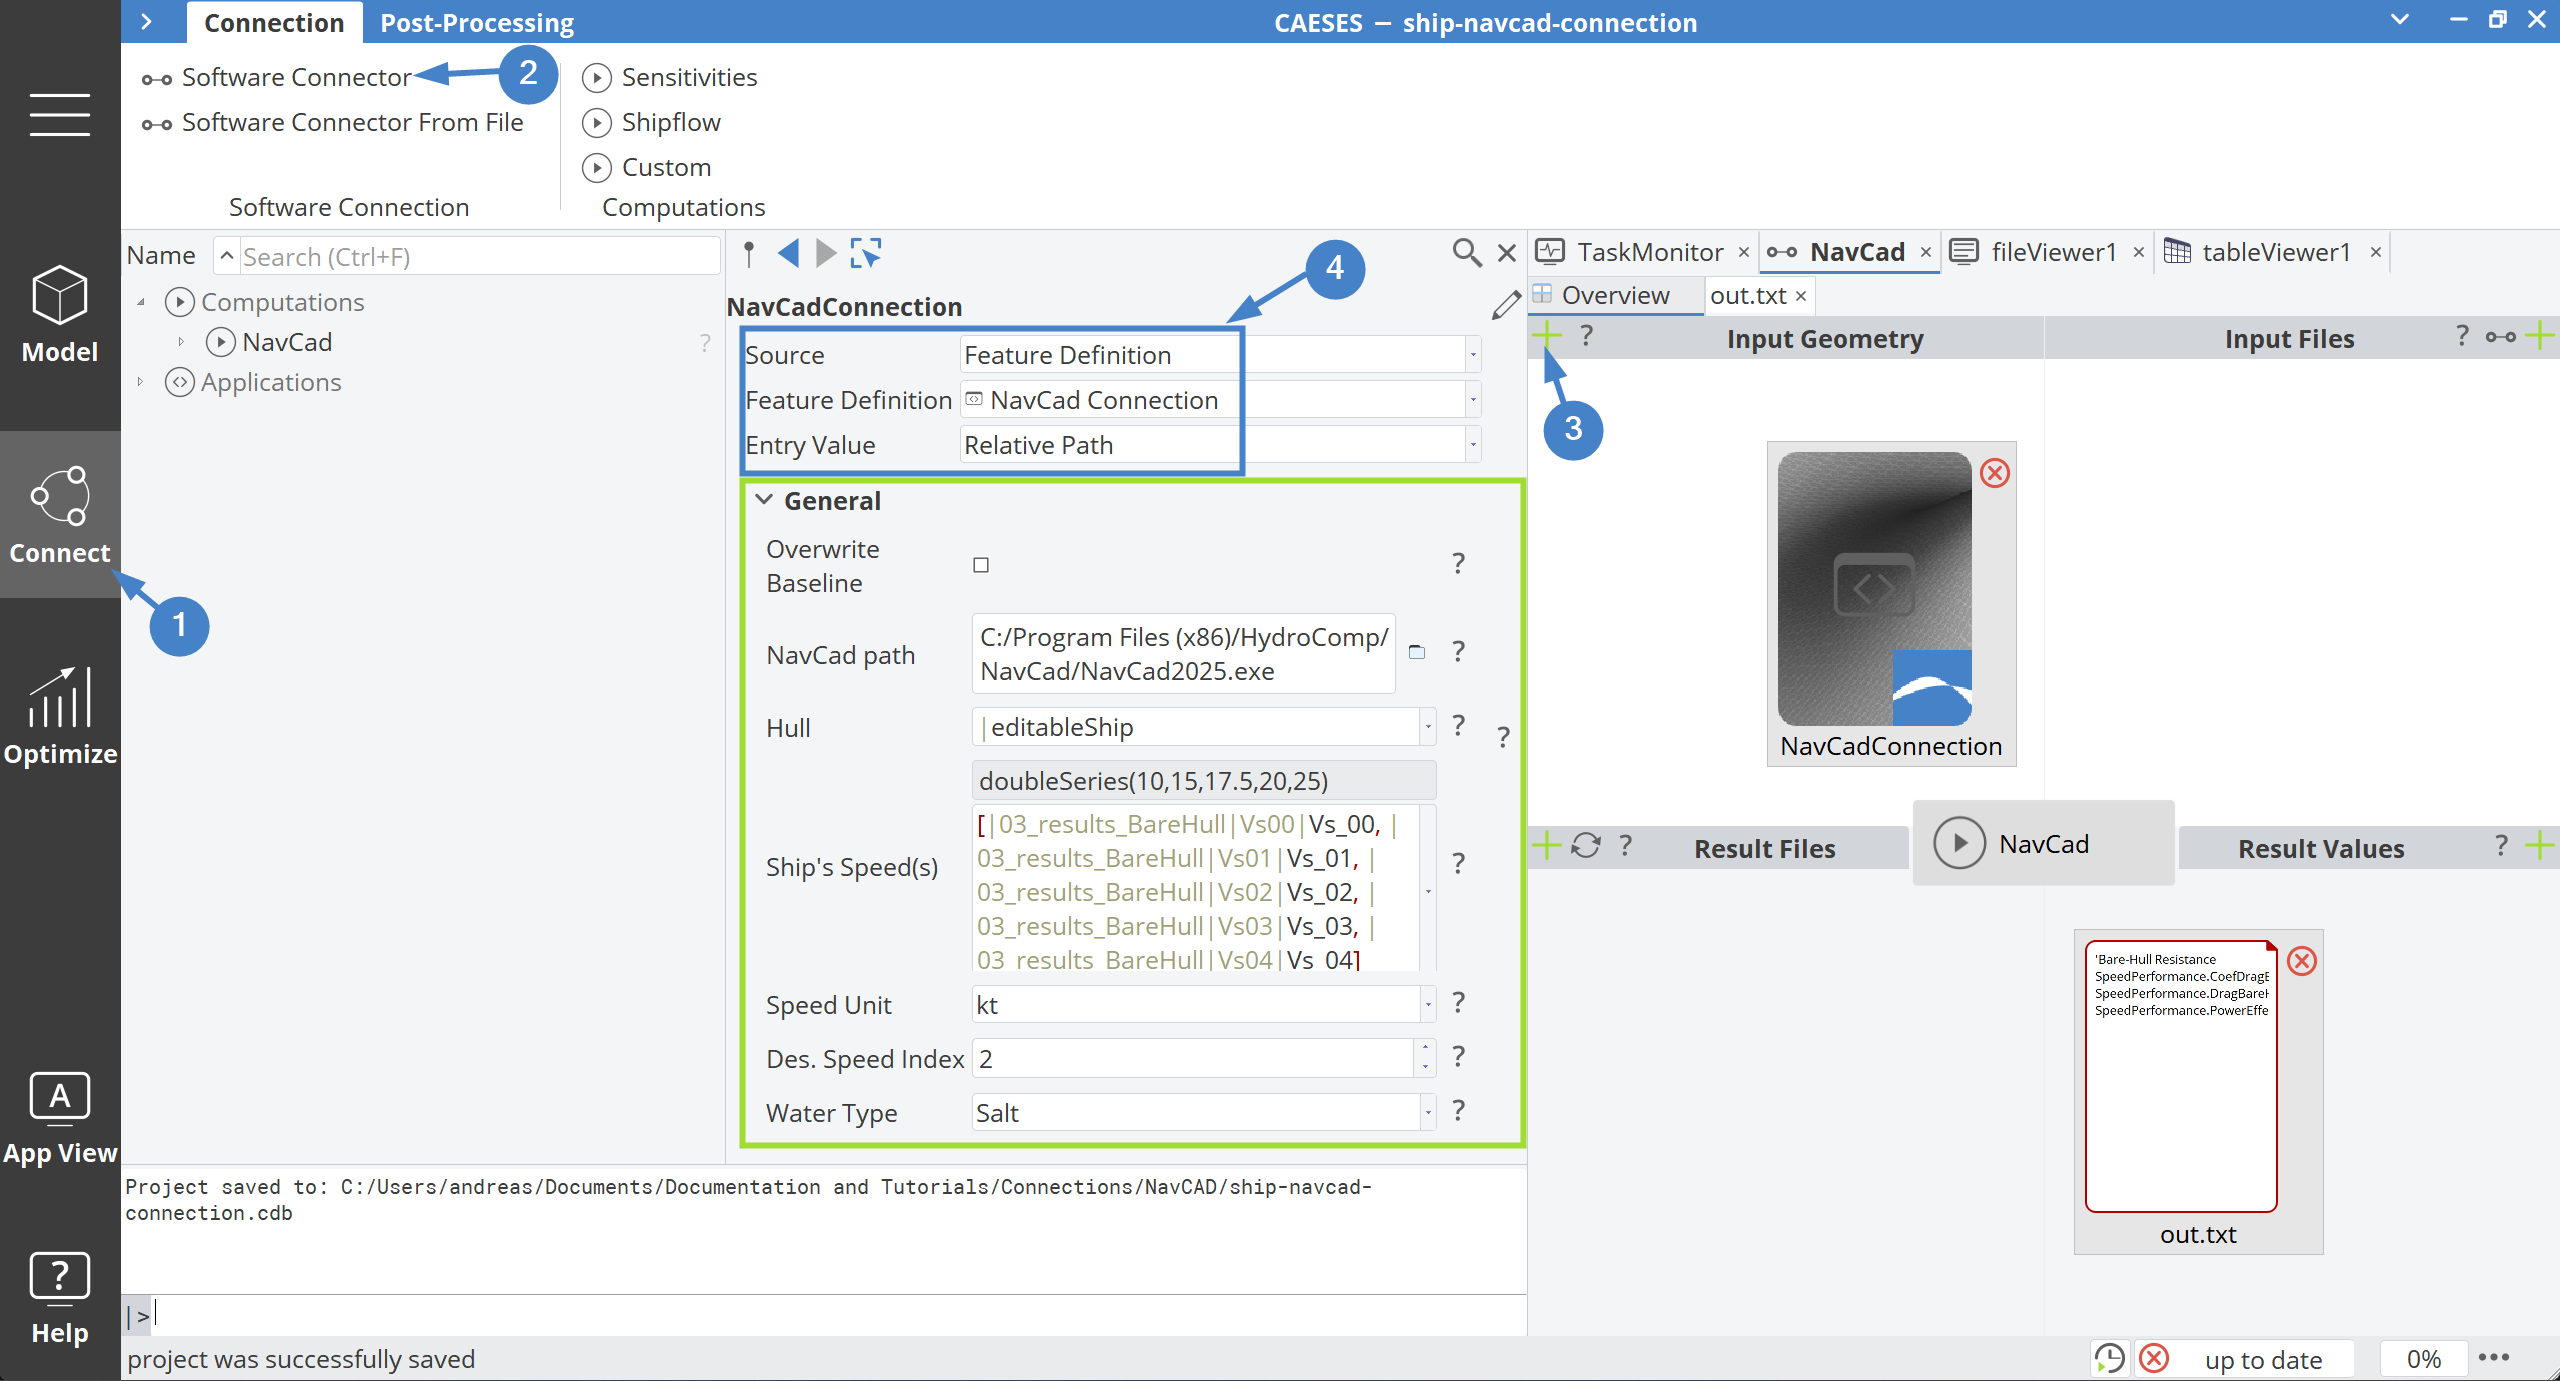Open the Speed Unit dropdown
2560x1381 pixels.
[1428, 1004]
